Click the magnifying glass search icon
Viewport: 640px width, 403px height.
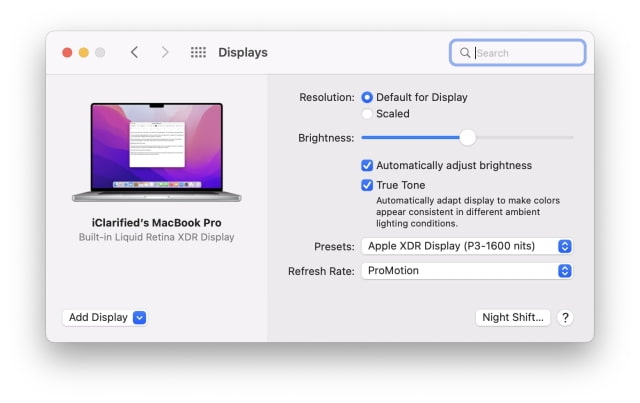[x=464, y=53]
